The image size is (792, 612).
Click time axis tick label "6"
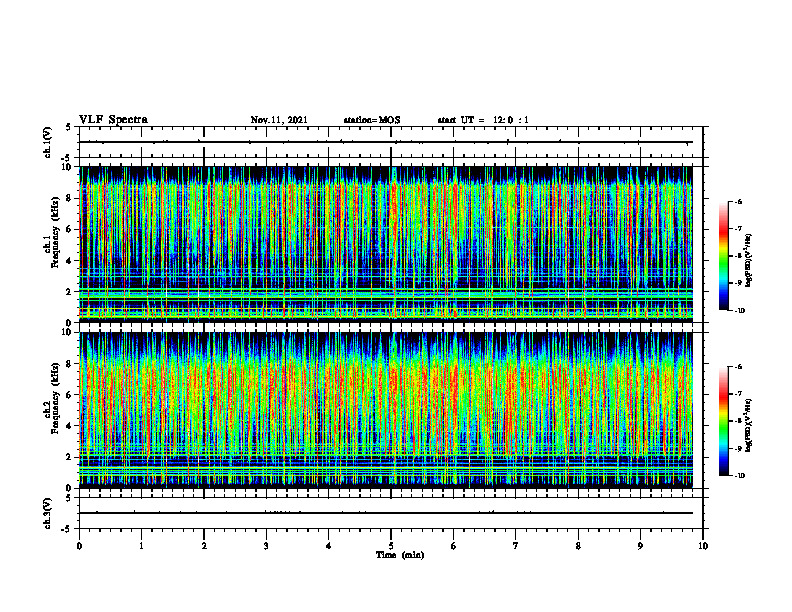454,546
